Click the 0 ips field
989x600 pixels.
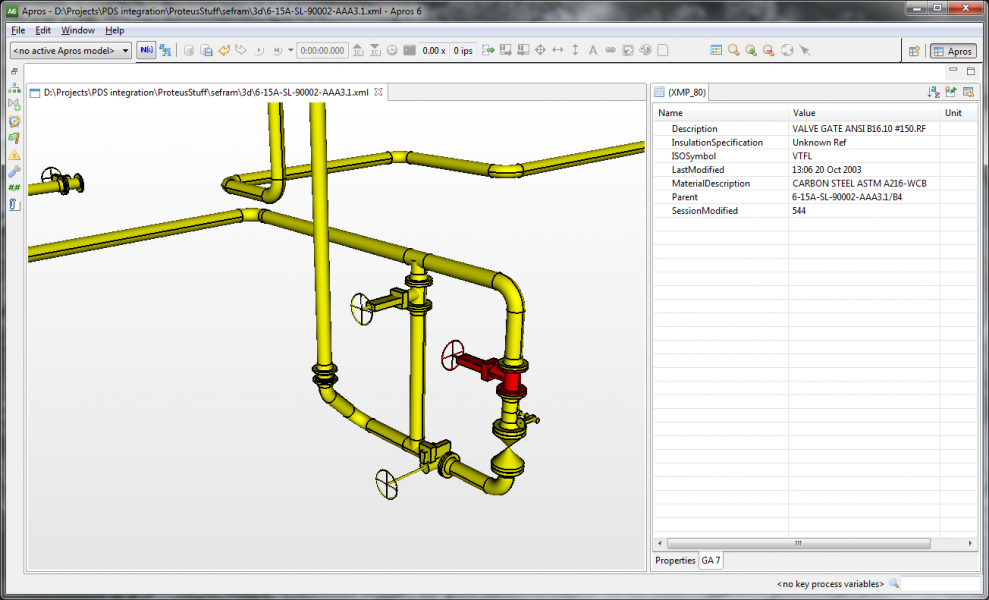[463, 50]
